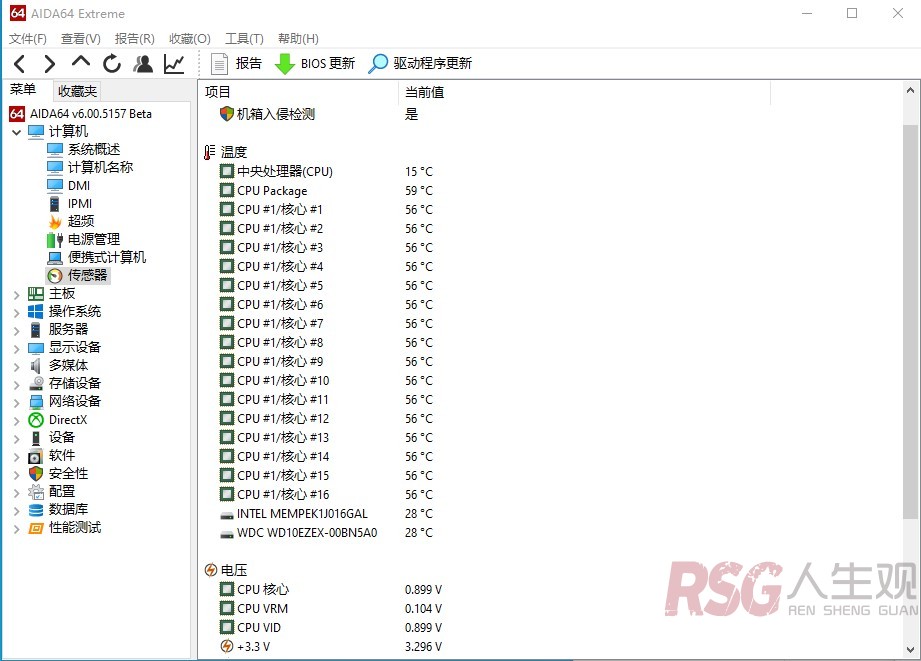
Task: Expand the 存储设备 tree node
Action: pyautogui.click(x=16, y=385)
